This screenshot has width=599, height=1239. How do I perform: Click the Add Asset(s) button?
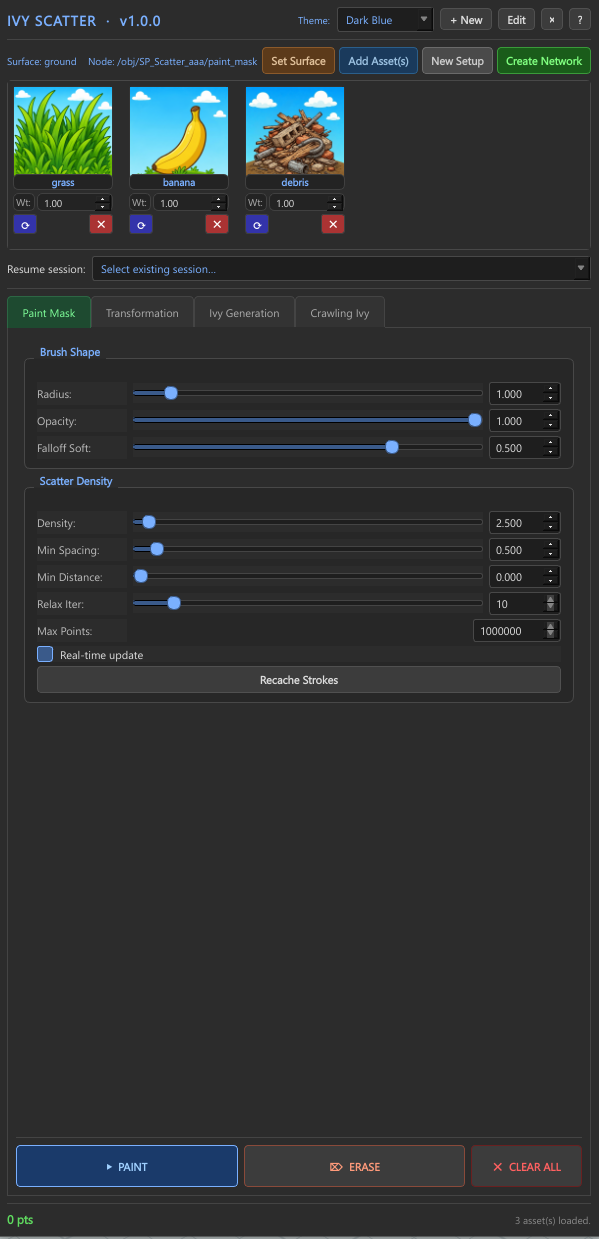pyautogui.click(x=378, y=61)
